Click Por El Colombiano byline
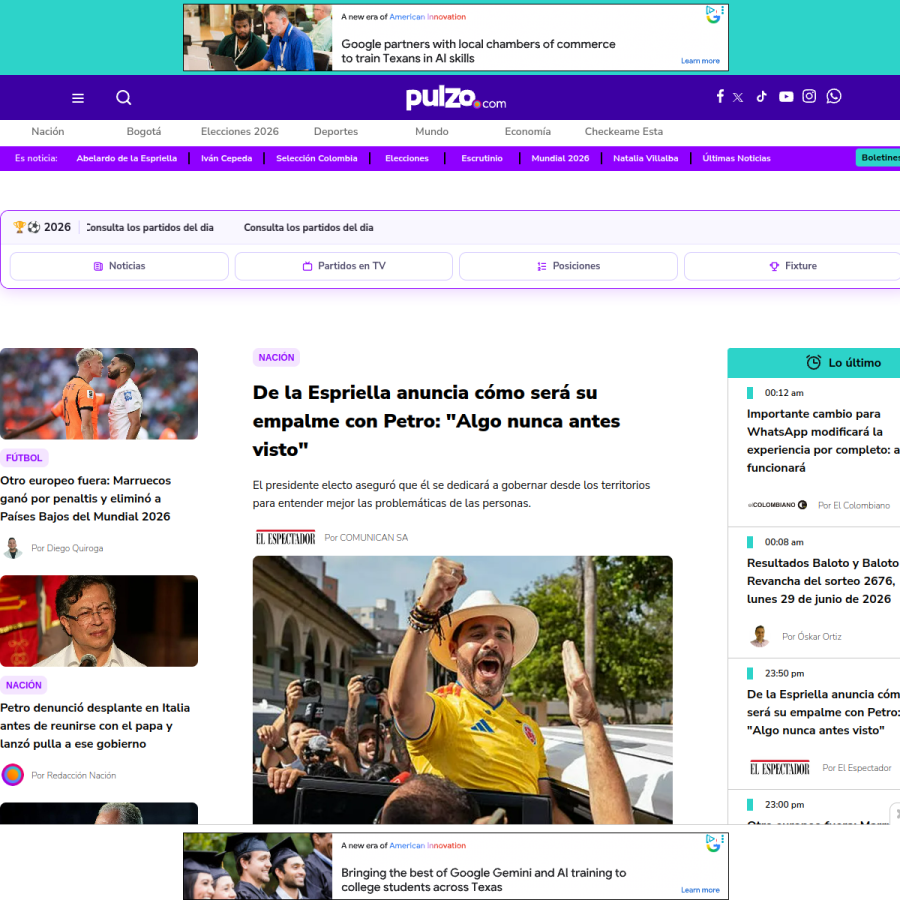 click(854, 505)
